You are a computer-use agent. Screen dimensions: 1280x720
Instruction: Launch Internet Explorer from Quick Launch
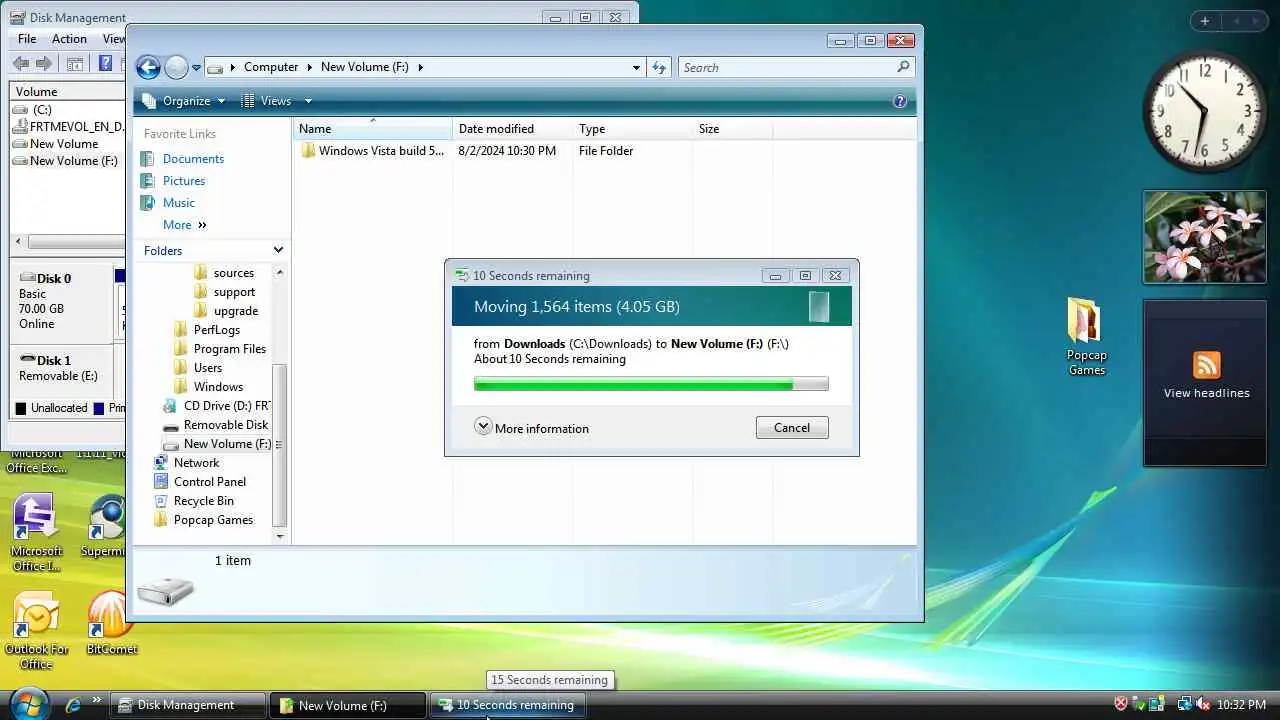click(72, 705)
